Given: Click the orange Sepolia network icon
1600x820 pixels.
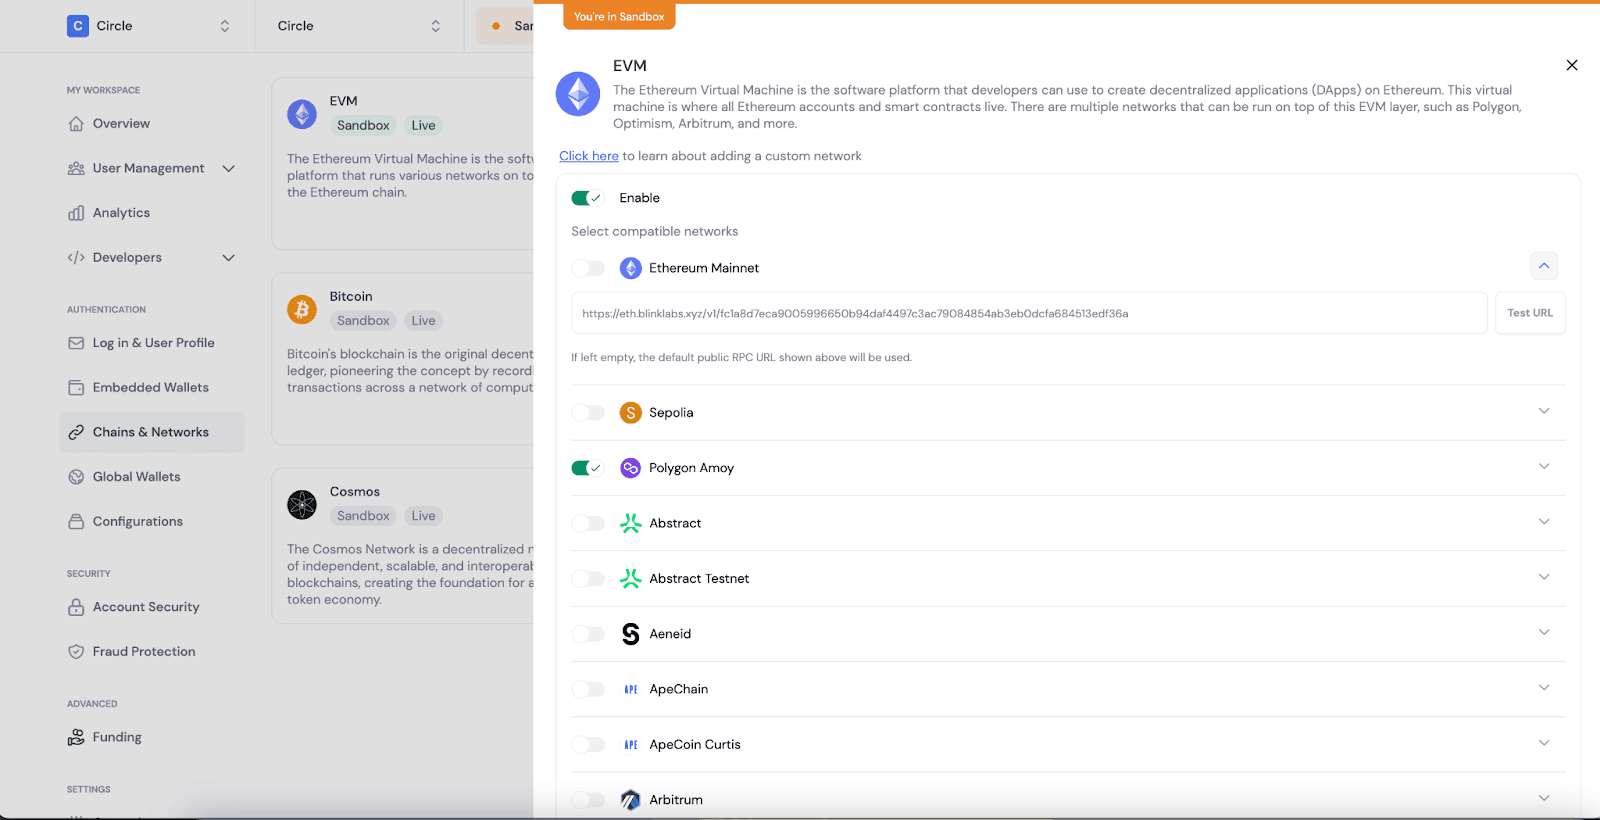Looking at the screenshot, I should coord(631,413).
